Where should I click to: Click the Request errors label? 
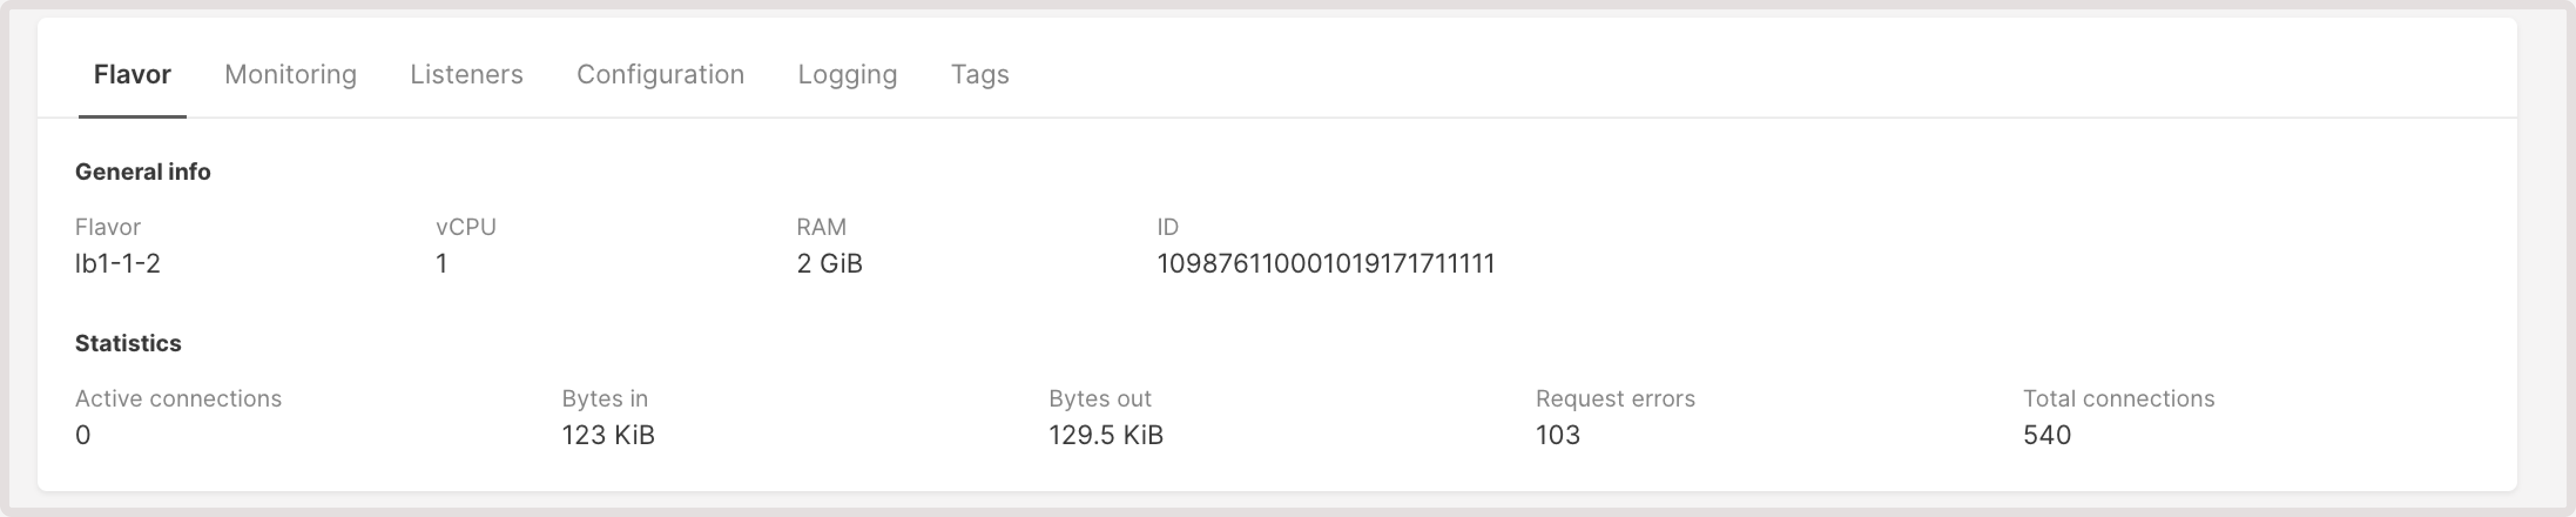tap(1615, 397)
